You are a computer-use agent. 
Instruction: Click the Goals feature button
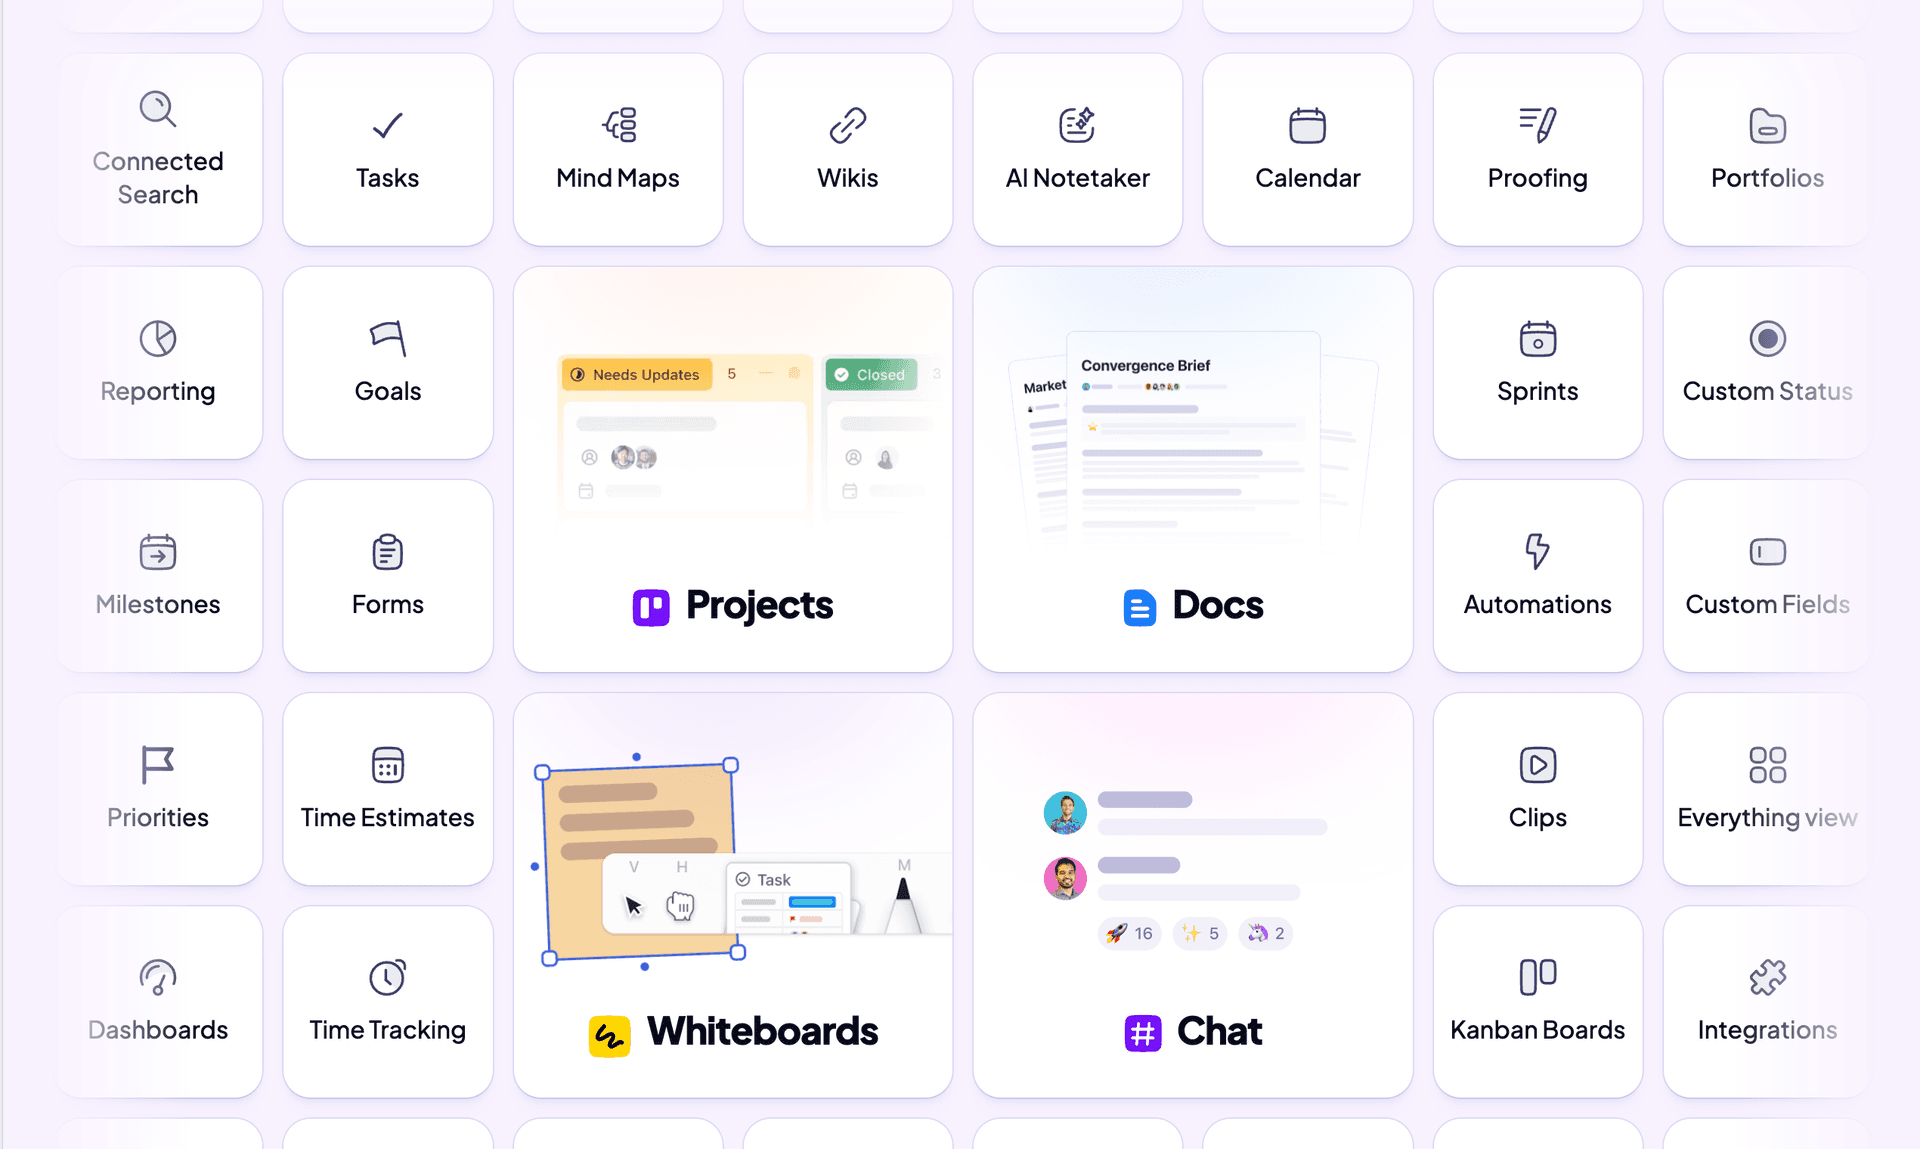click(x=387, y=358)
